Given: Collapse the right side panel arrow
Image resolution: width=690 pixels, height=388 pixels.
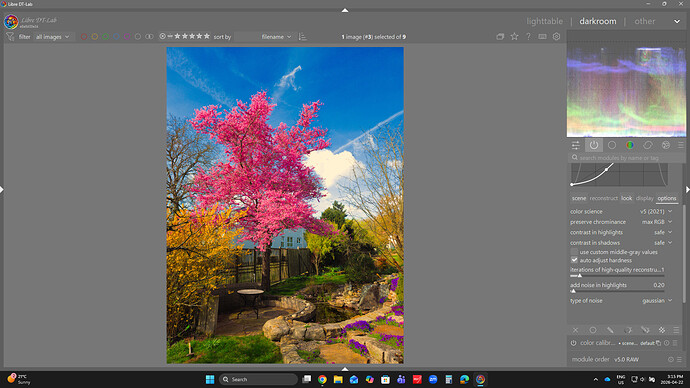Looking at the screenshot, I should pyautogui.click(x=688, y=190).
